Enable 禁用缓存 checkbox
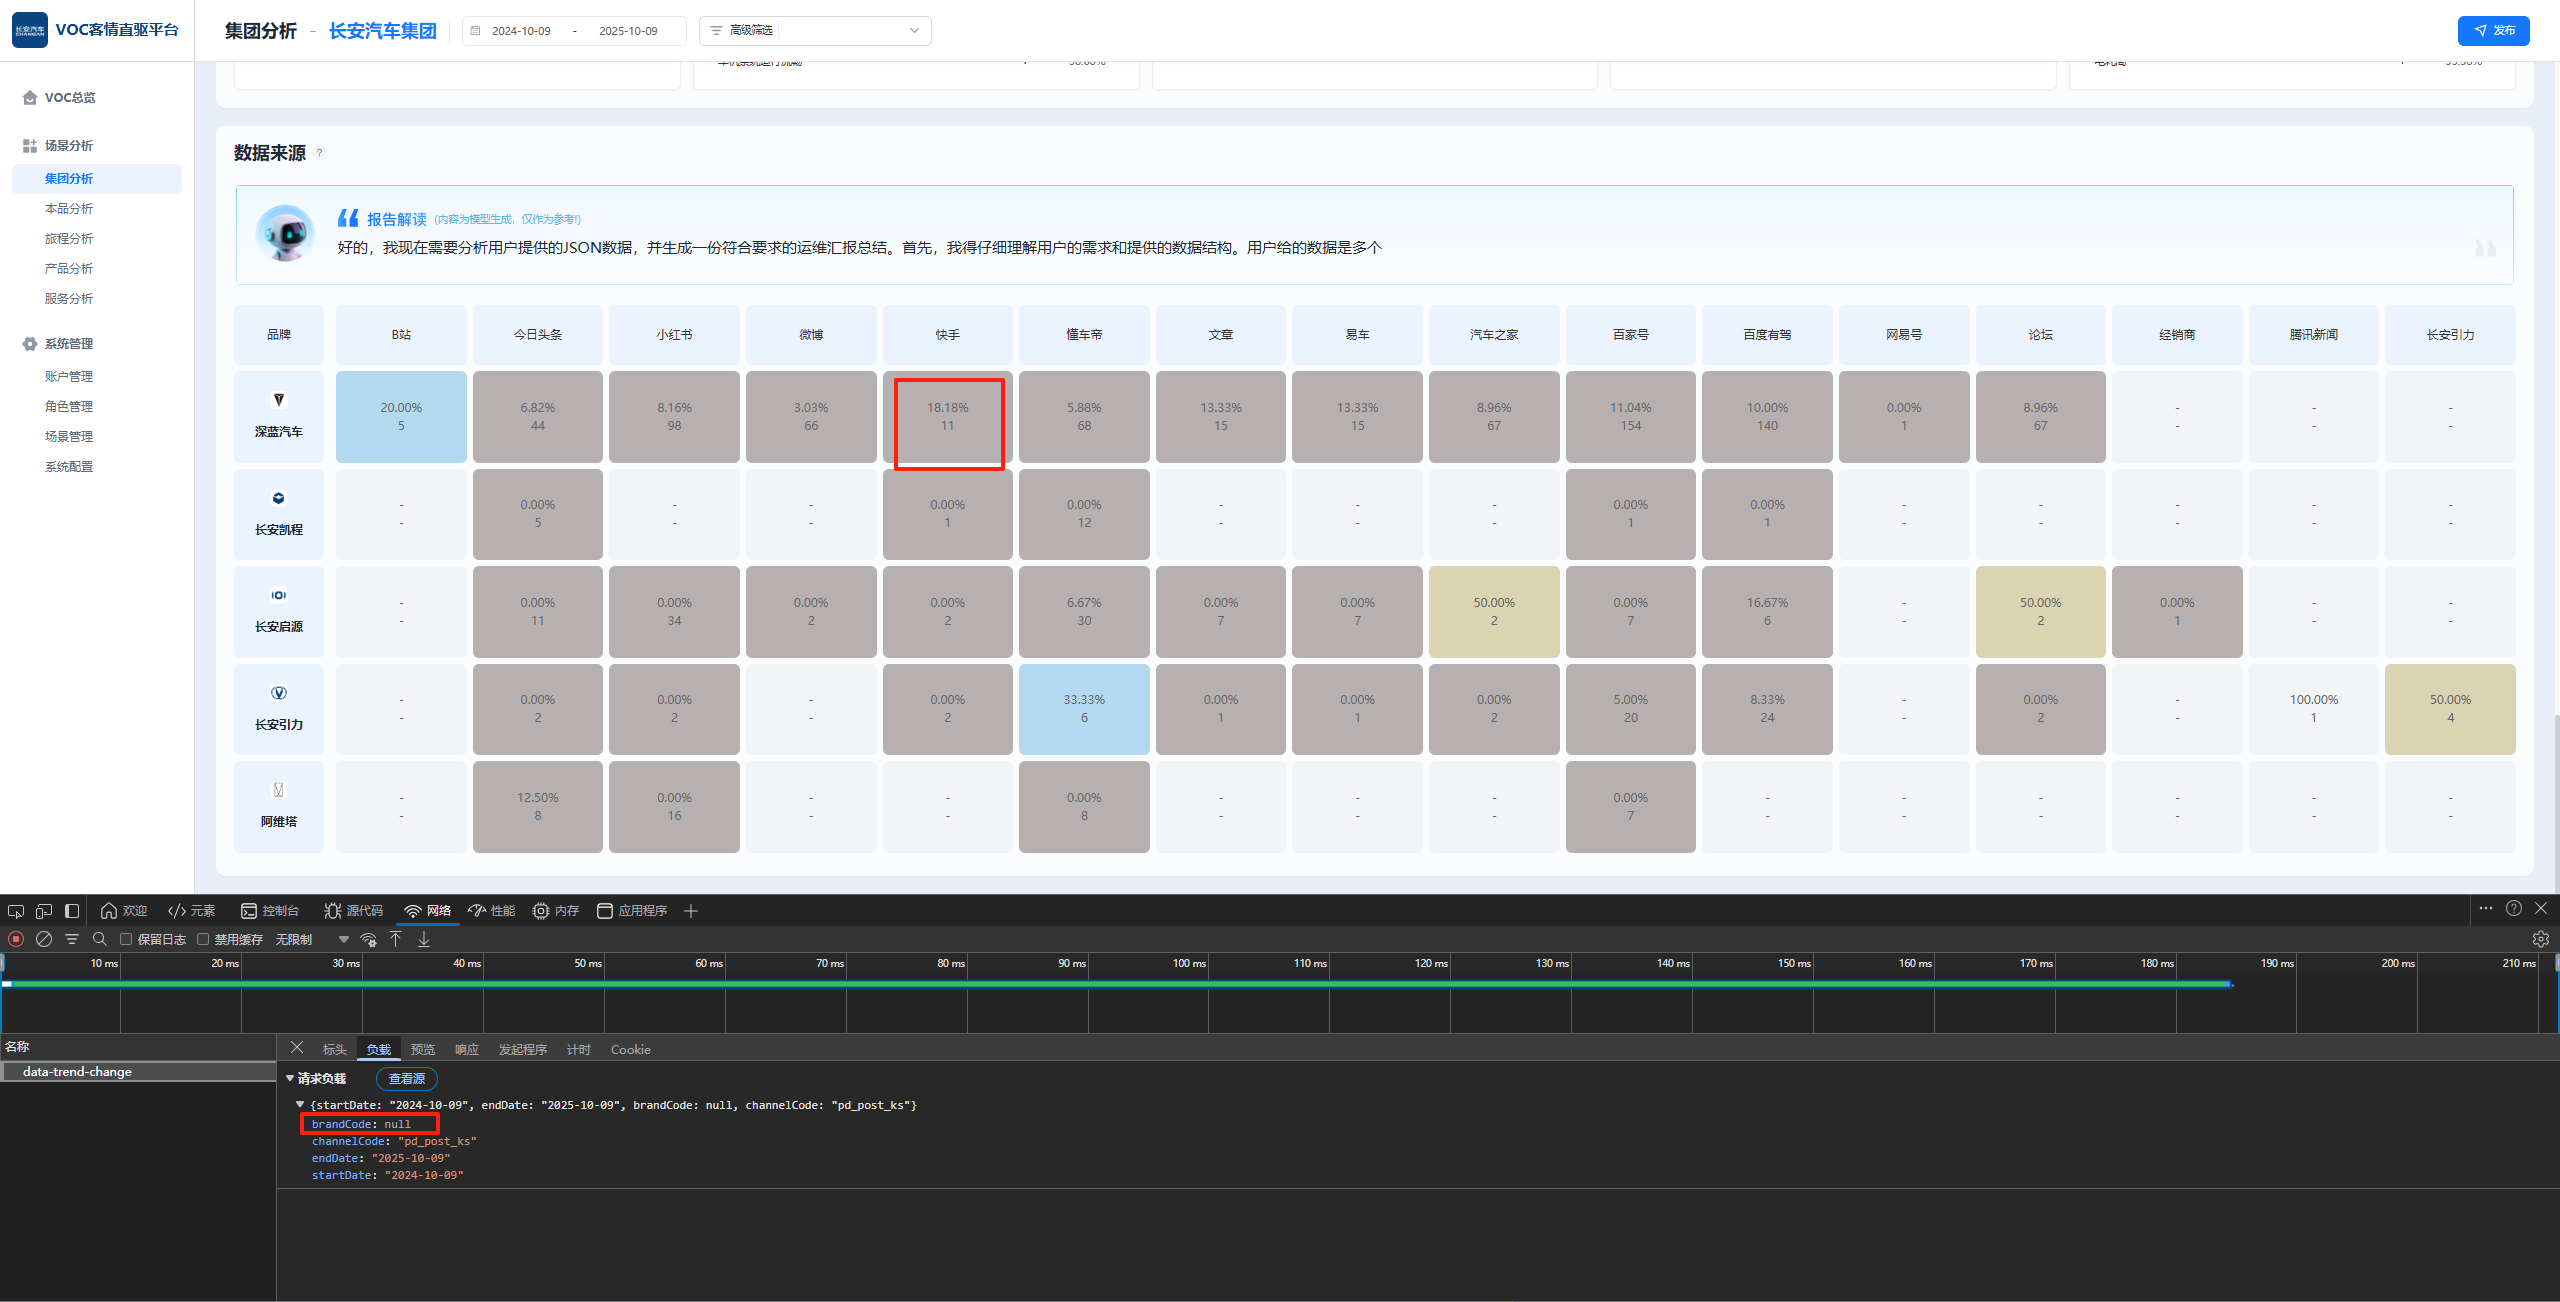 click(203, 939)
